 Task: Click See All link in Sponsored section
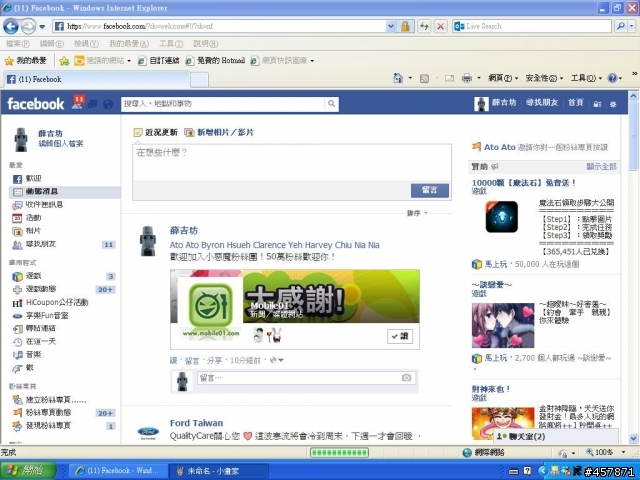coord(601,167)
